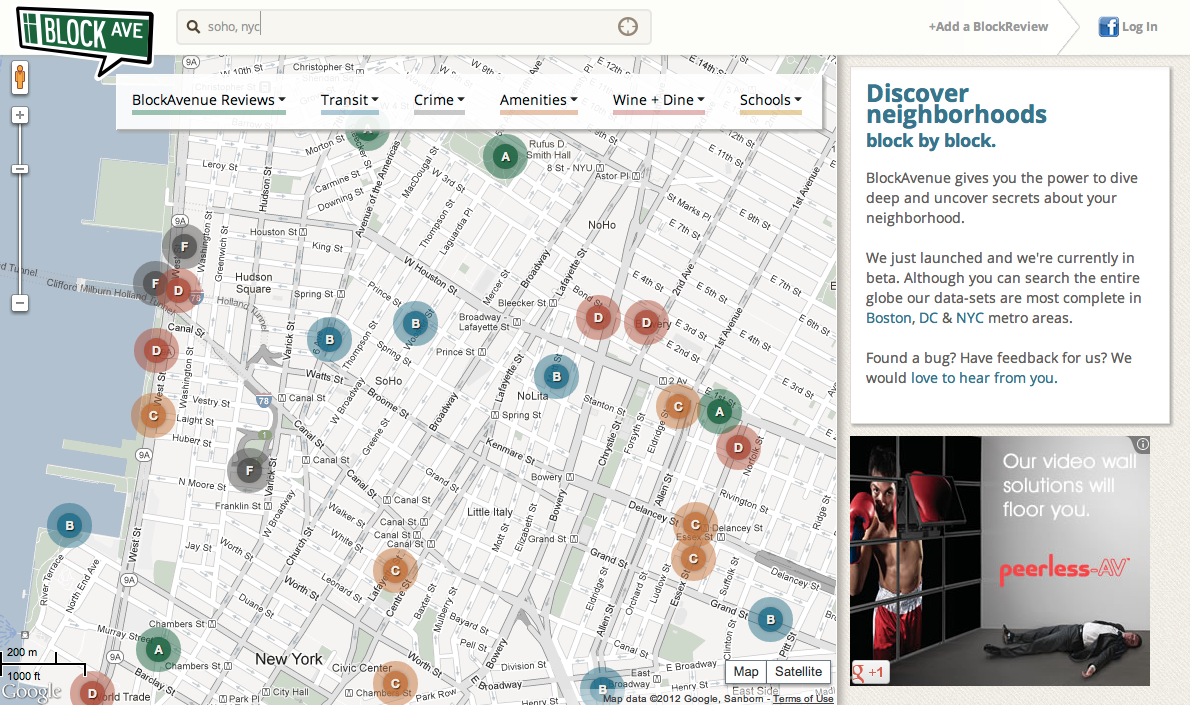Click the location search input field

point(414,27)
